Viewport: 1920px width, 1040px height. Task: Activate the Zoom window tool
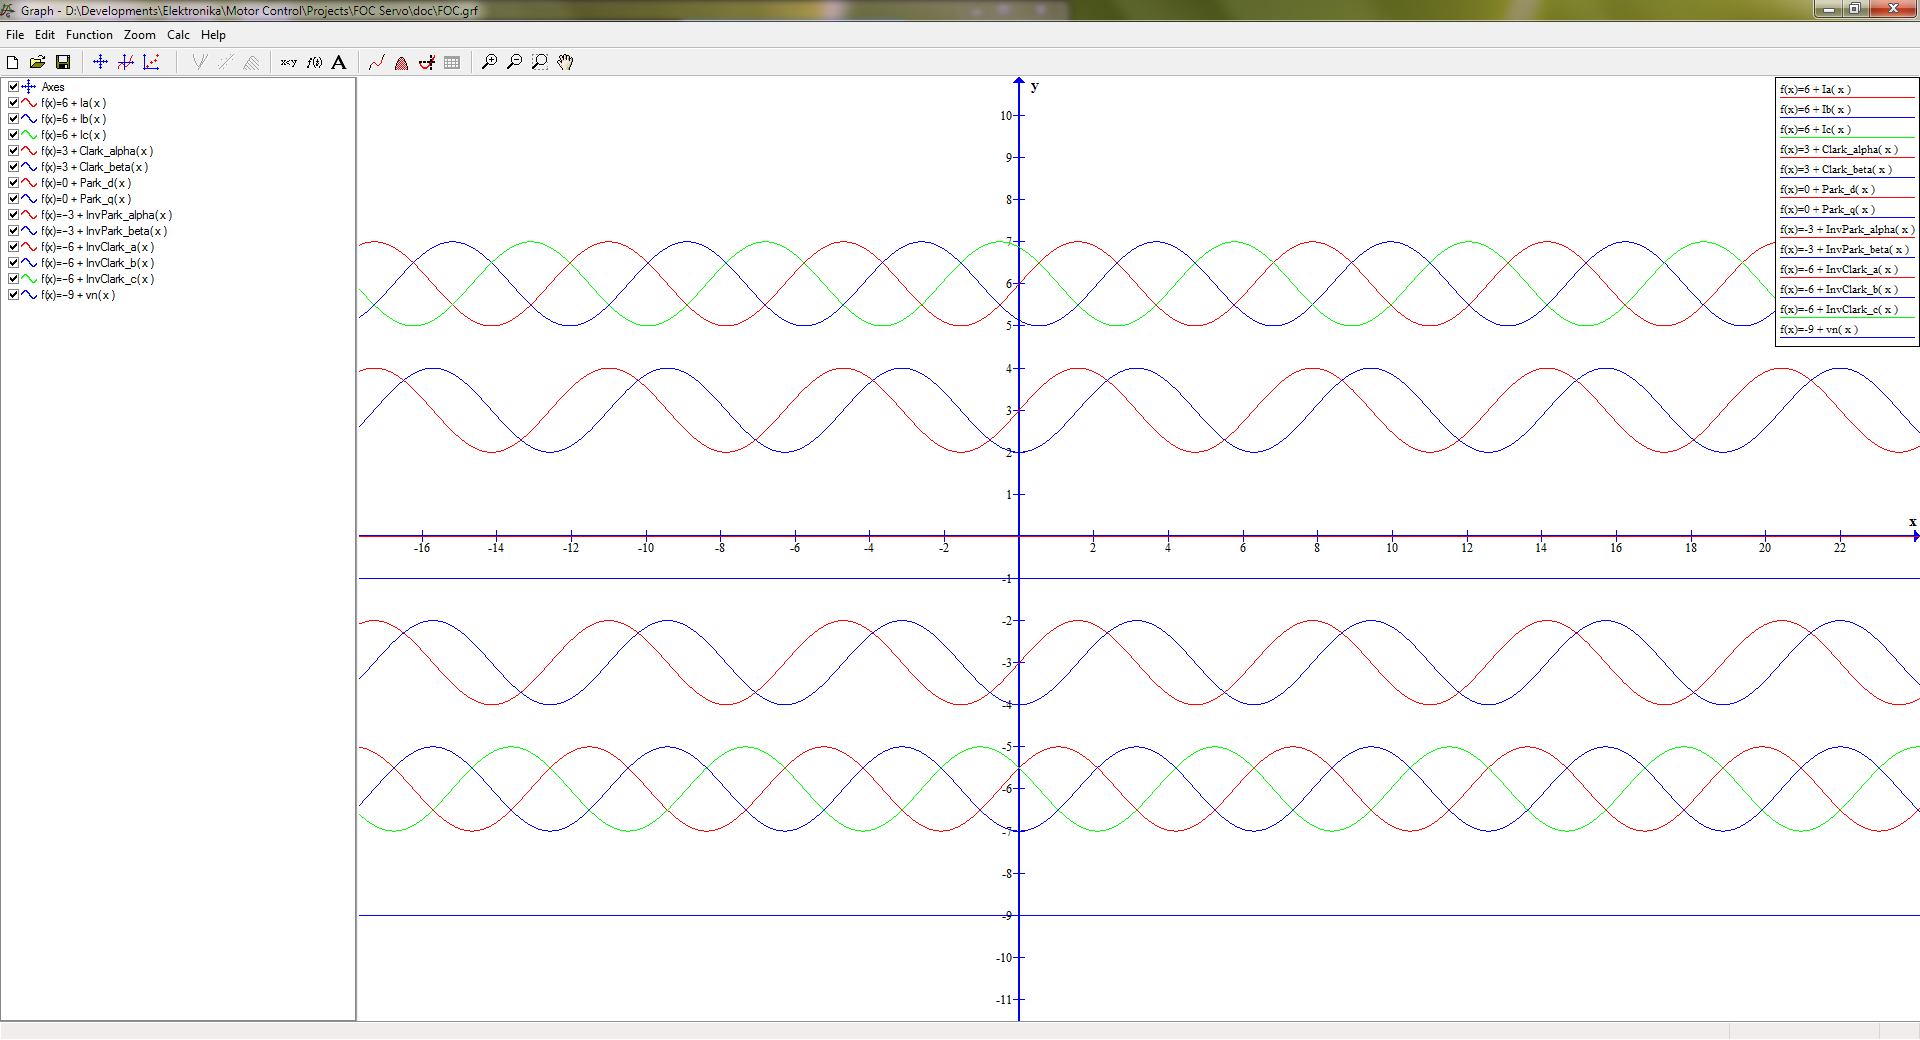[540, 62]
